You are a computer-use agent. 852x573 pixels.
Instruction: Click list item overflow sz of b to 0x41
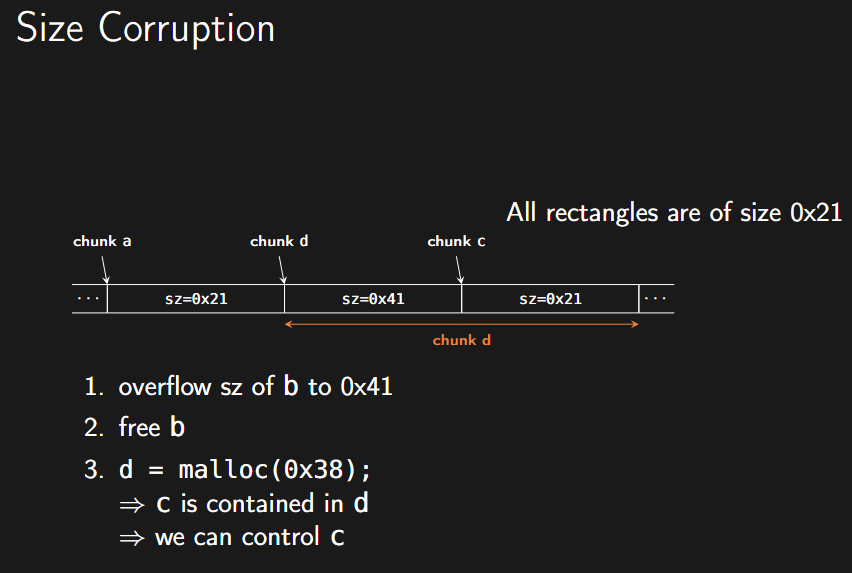click(238, 387)
